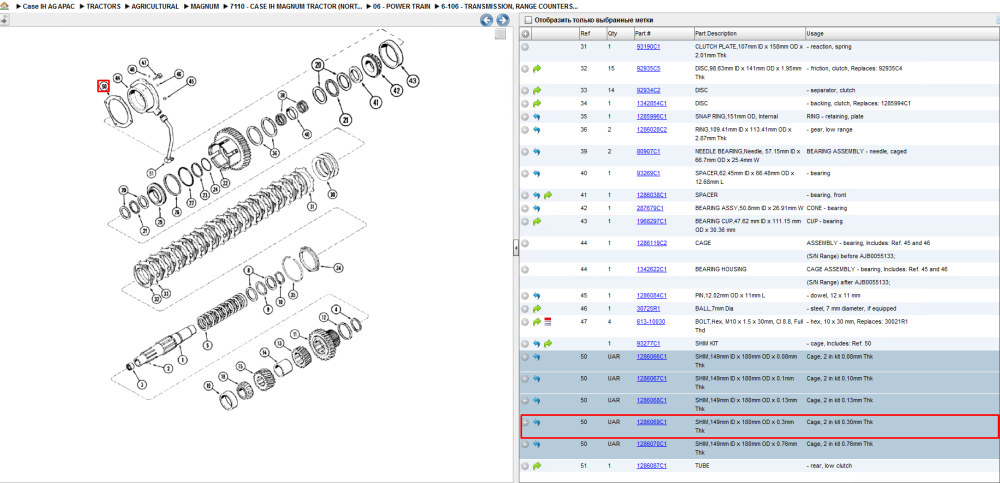Open part number link 93277C1 for the shim kit

(x=648, y=344)
